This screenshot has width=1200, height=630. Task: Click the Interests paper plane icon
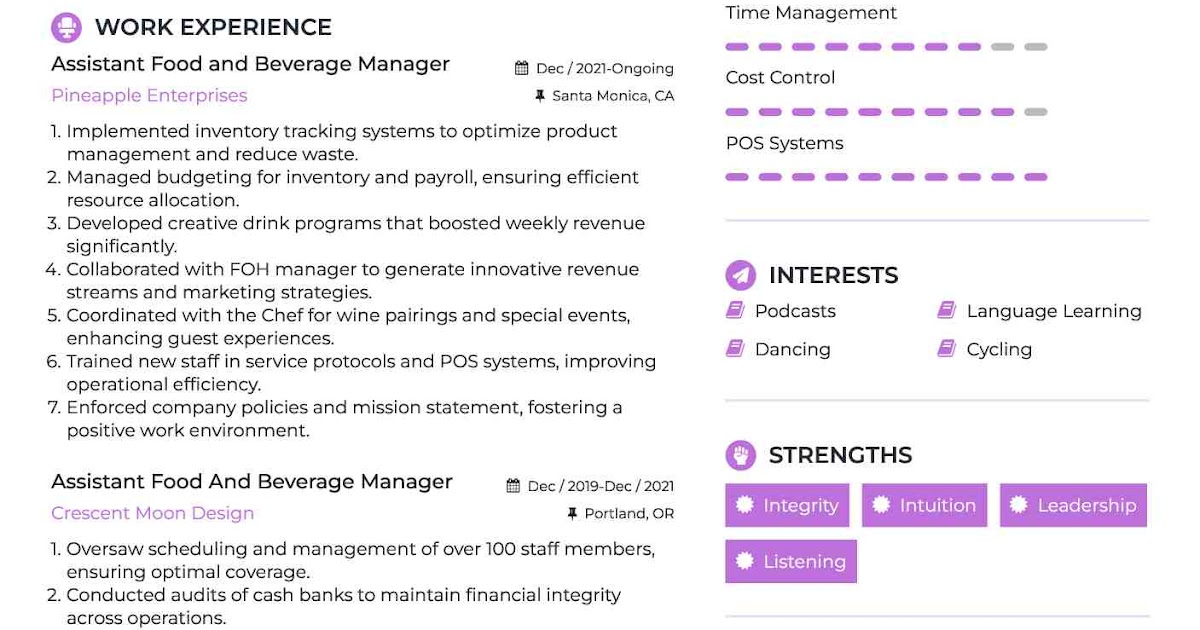tap(740, 275)
